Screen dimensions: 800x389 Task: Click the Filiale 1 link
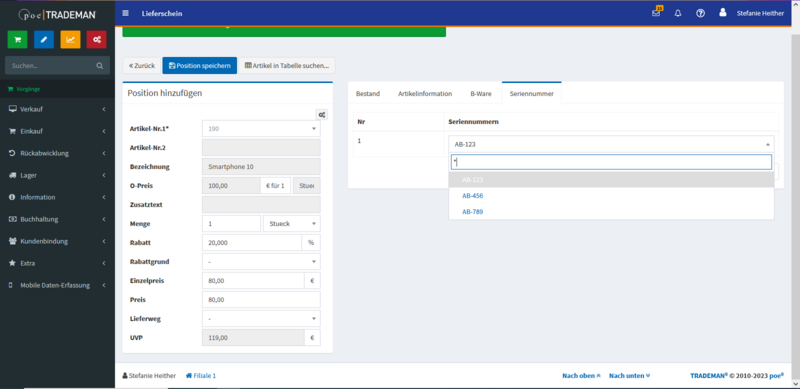(201, 376)
